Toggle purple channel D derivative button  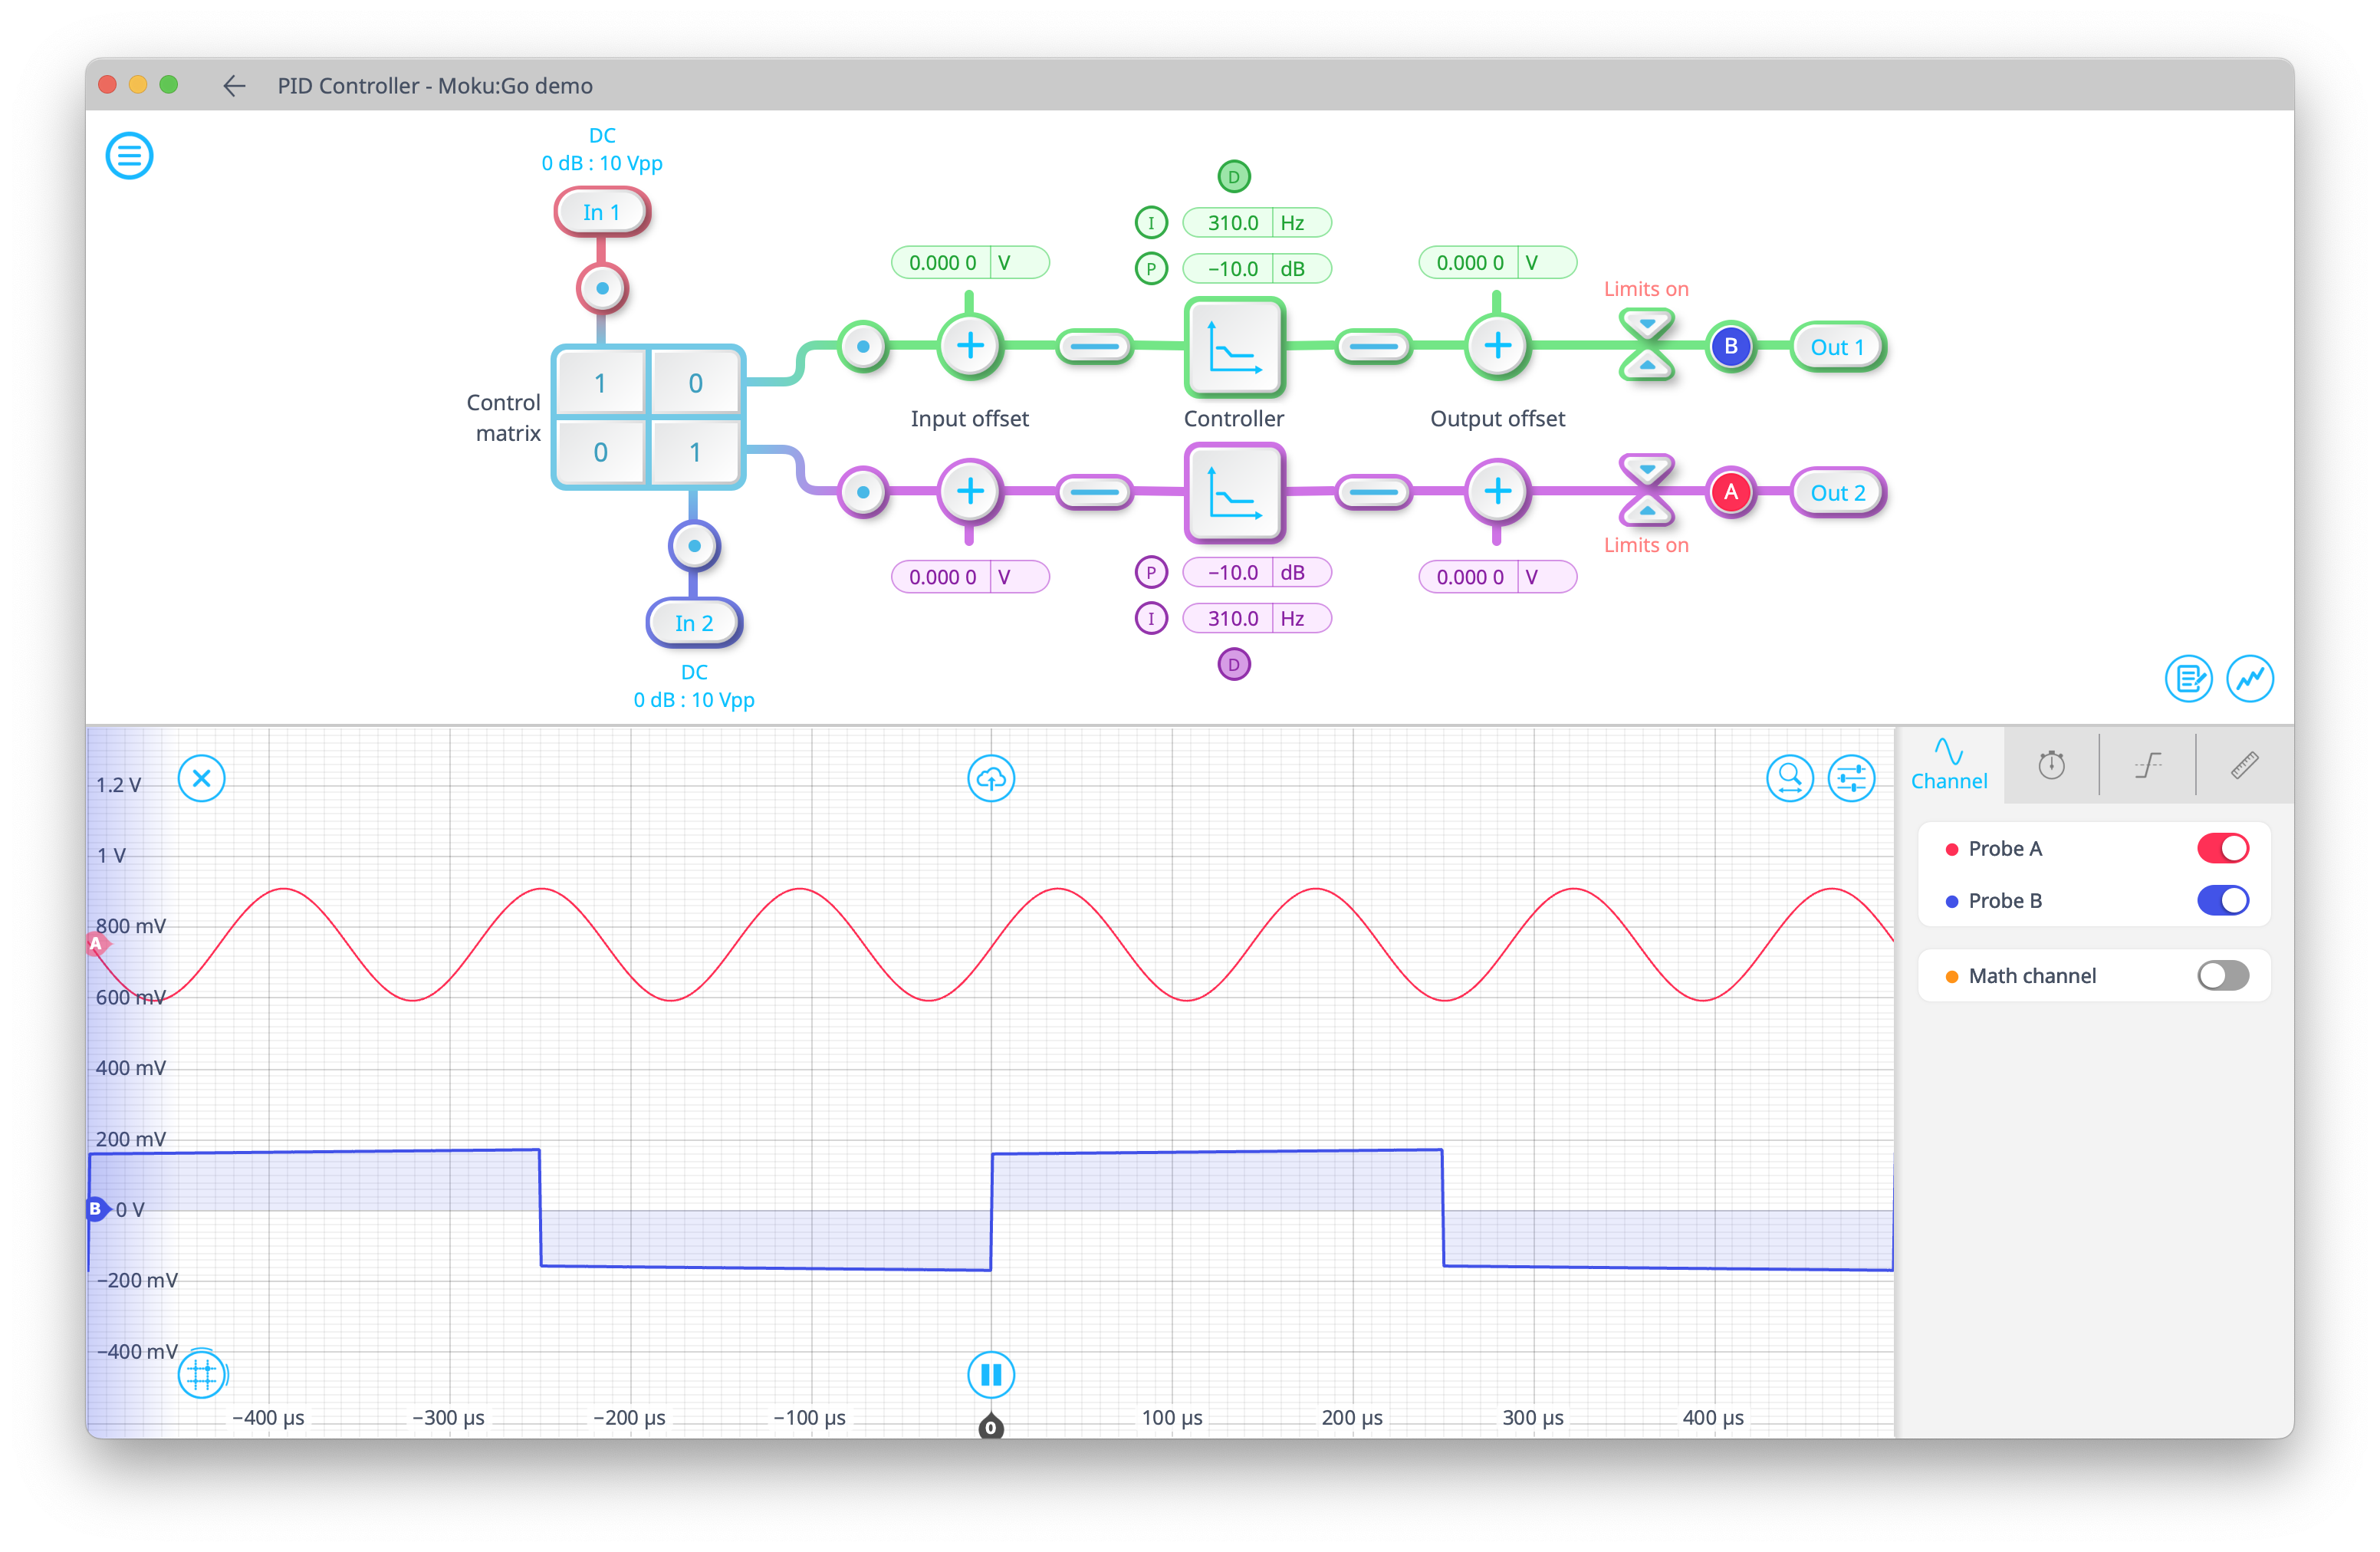tap(1234, 665)
